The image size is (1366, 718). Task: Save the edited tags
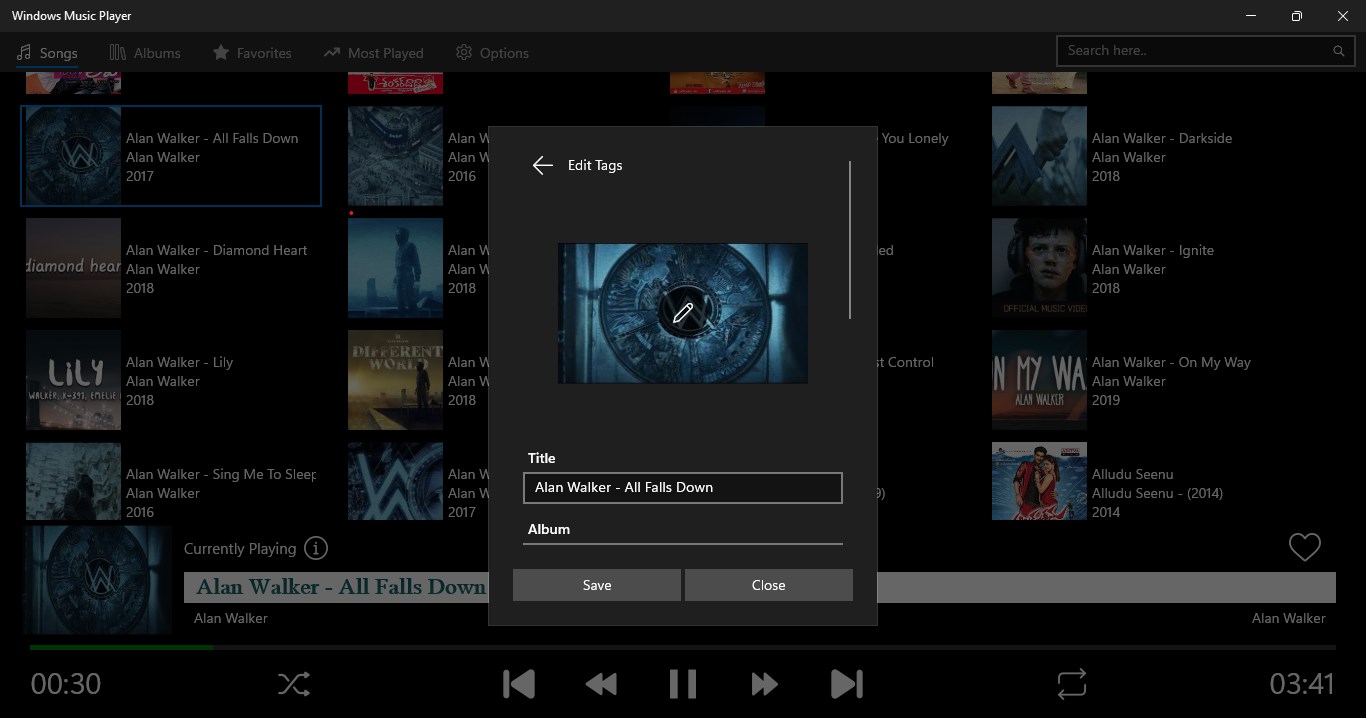pos(597,585)
